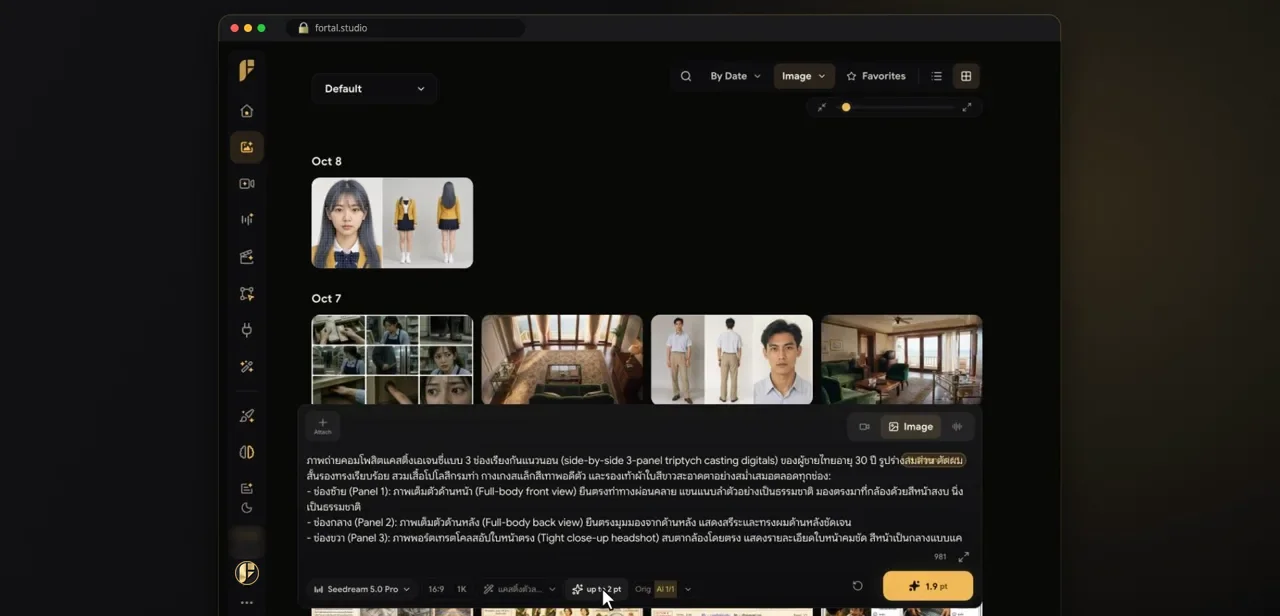Switch to list view
This screenshot has width=1280, height=616.
[937, 76]
